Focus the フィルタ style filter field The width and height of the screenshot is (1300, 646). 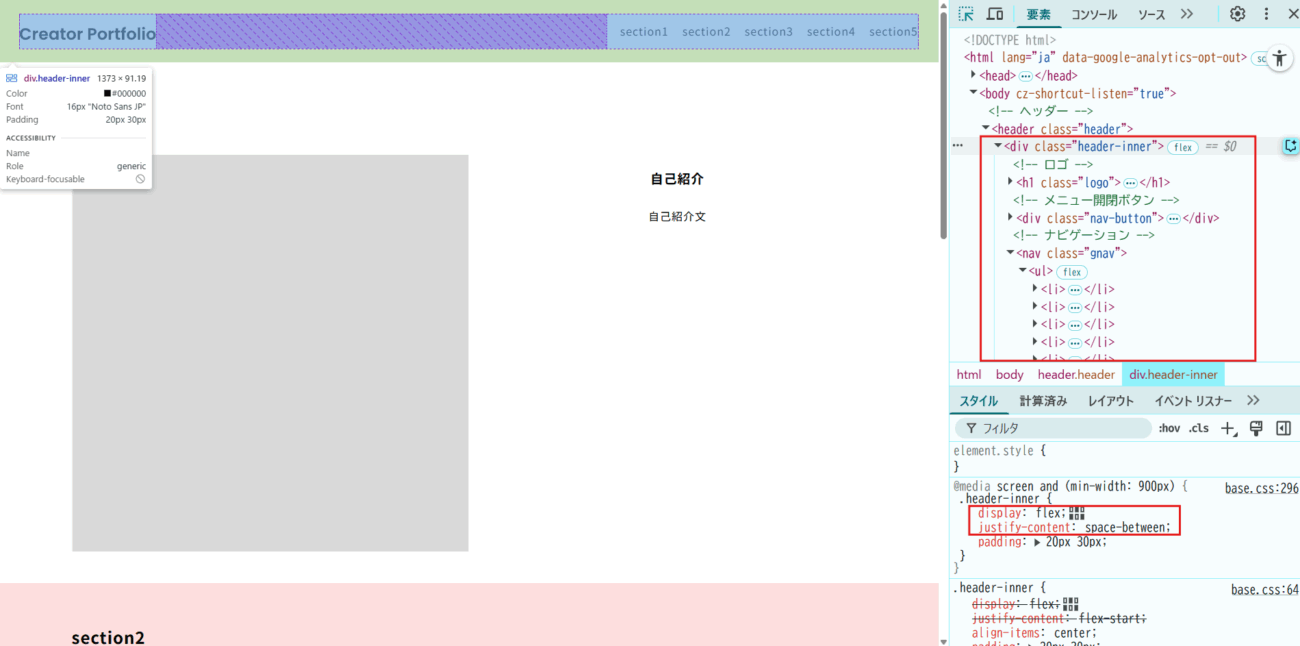point(1060,428)
